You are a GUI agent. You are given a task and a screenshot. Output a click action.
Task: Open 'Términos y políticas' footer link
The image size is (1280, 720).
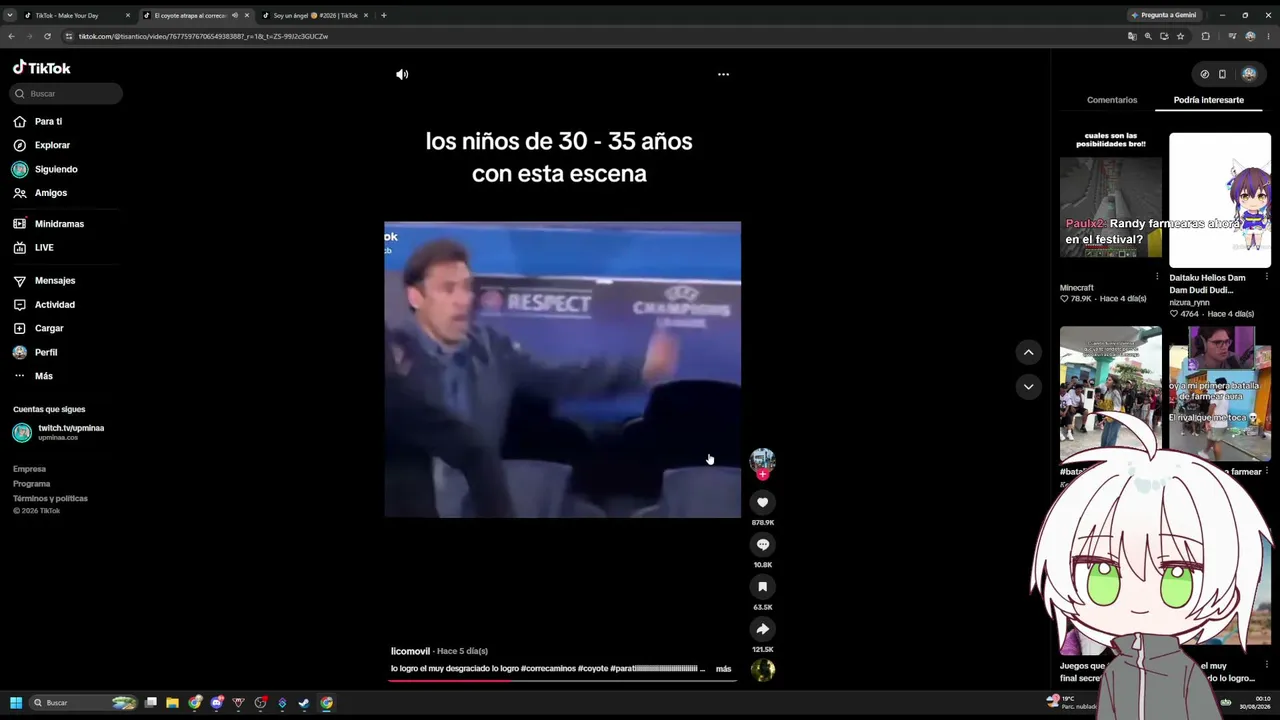(x=50, y=498)
